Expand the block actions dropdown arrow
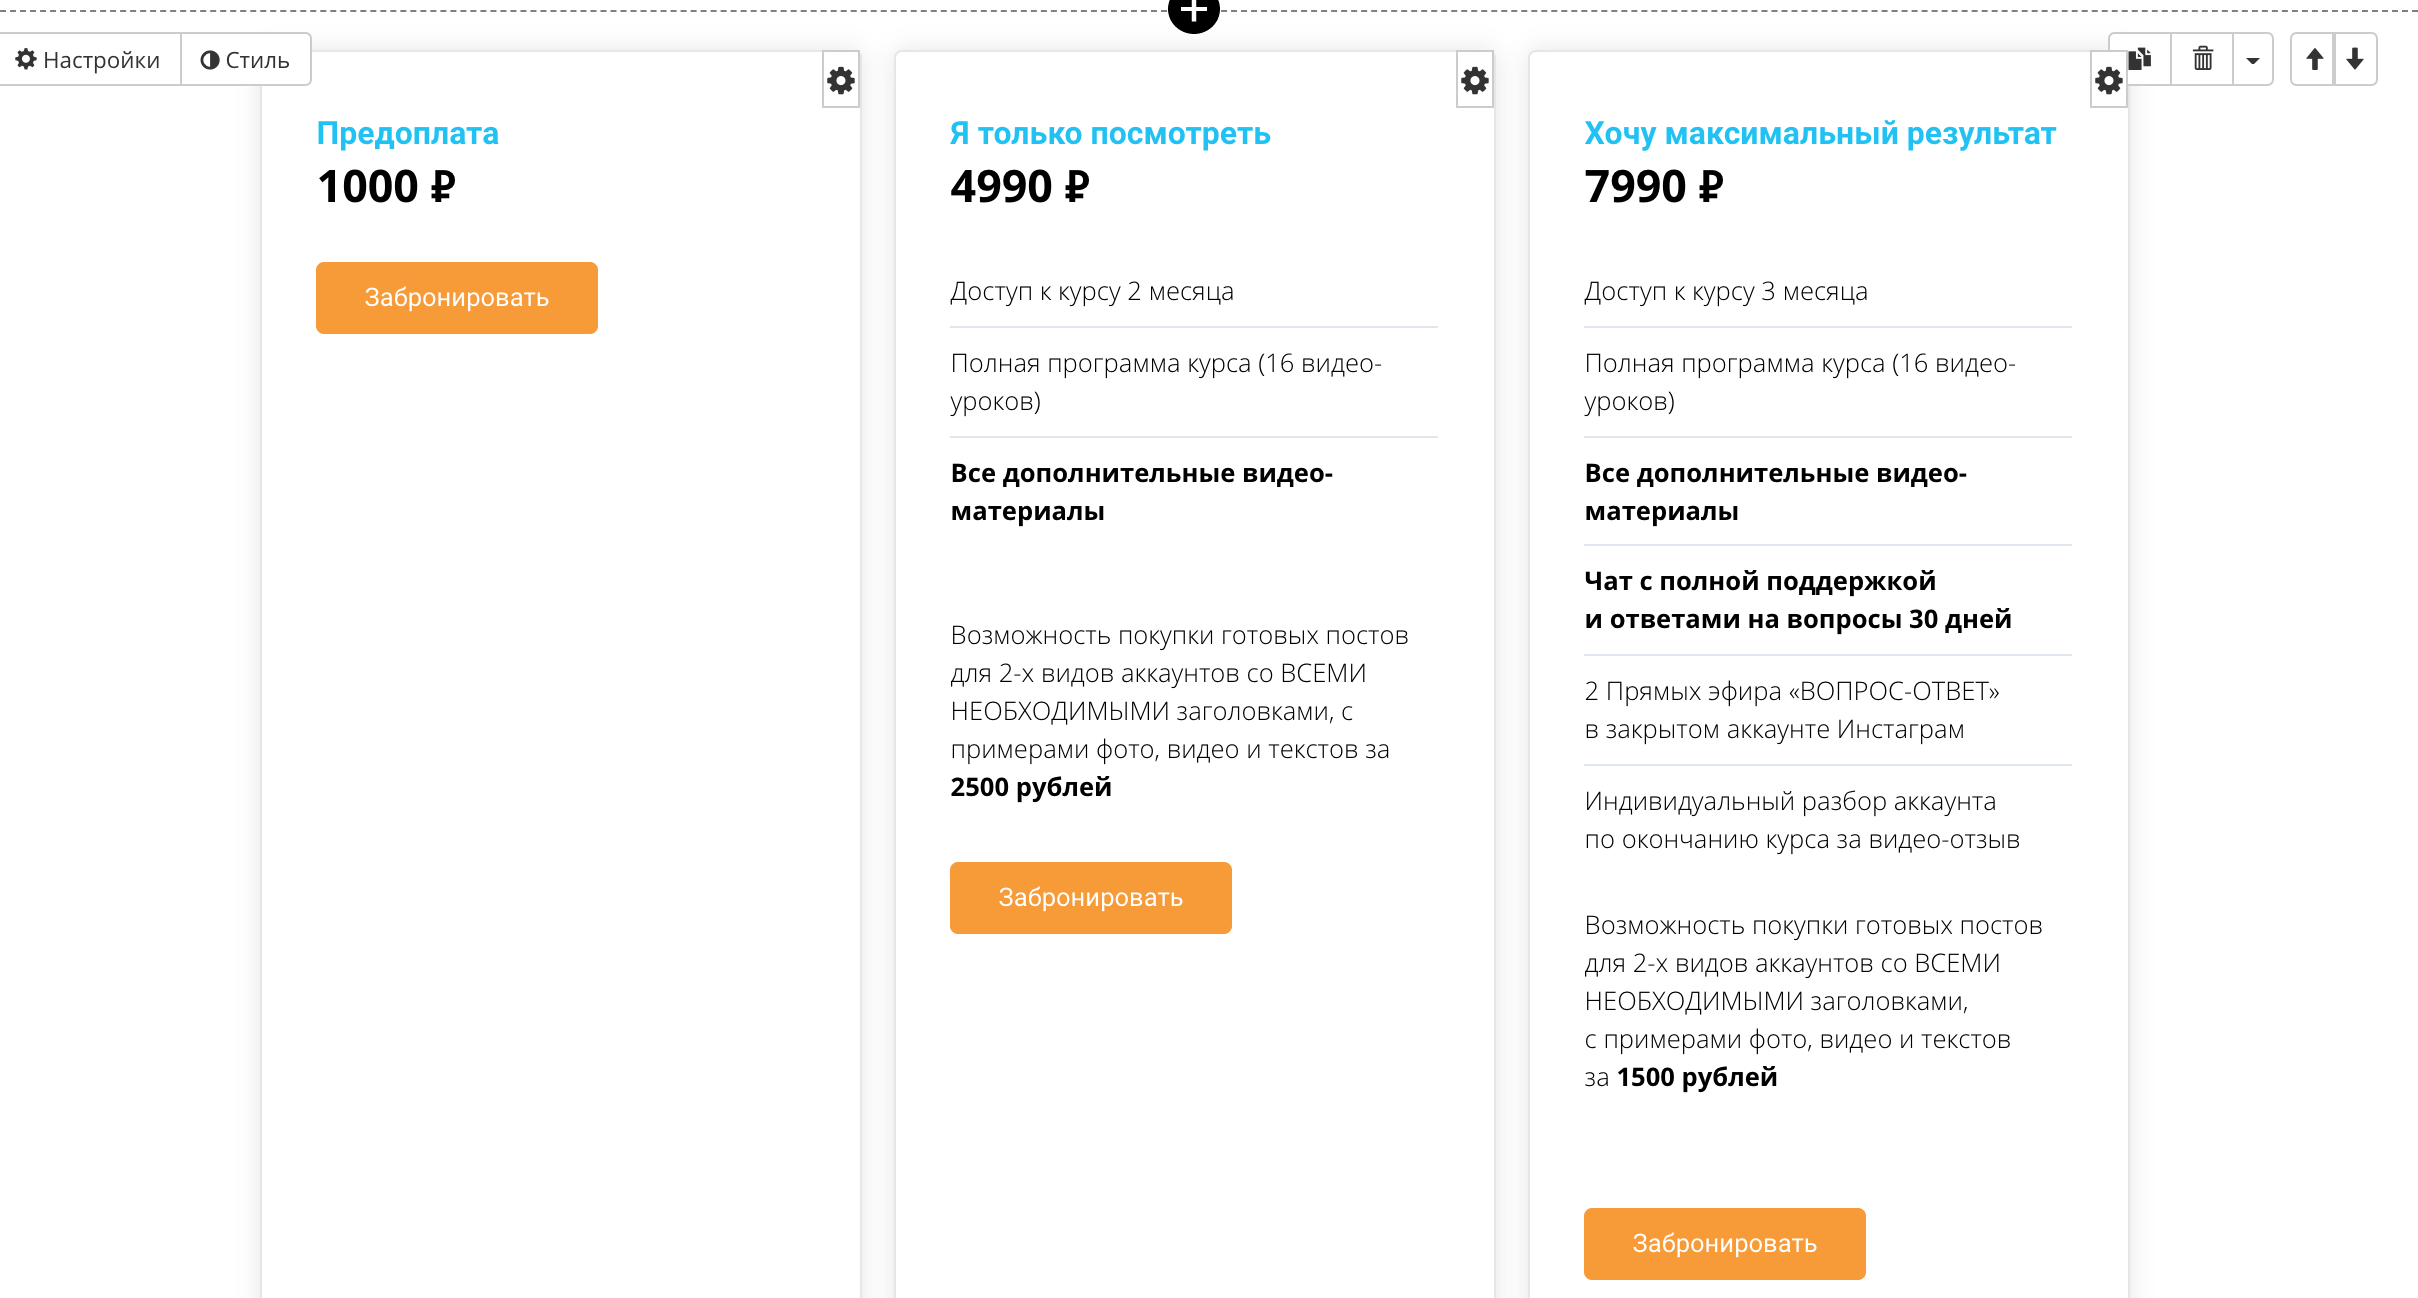The height and width of the screenshot is (1298, 2418). (x=2253, y=59)
